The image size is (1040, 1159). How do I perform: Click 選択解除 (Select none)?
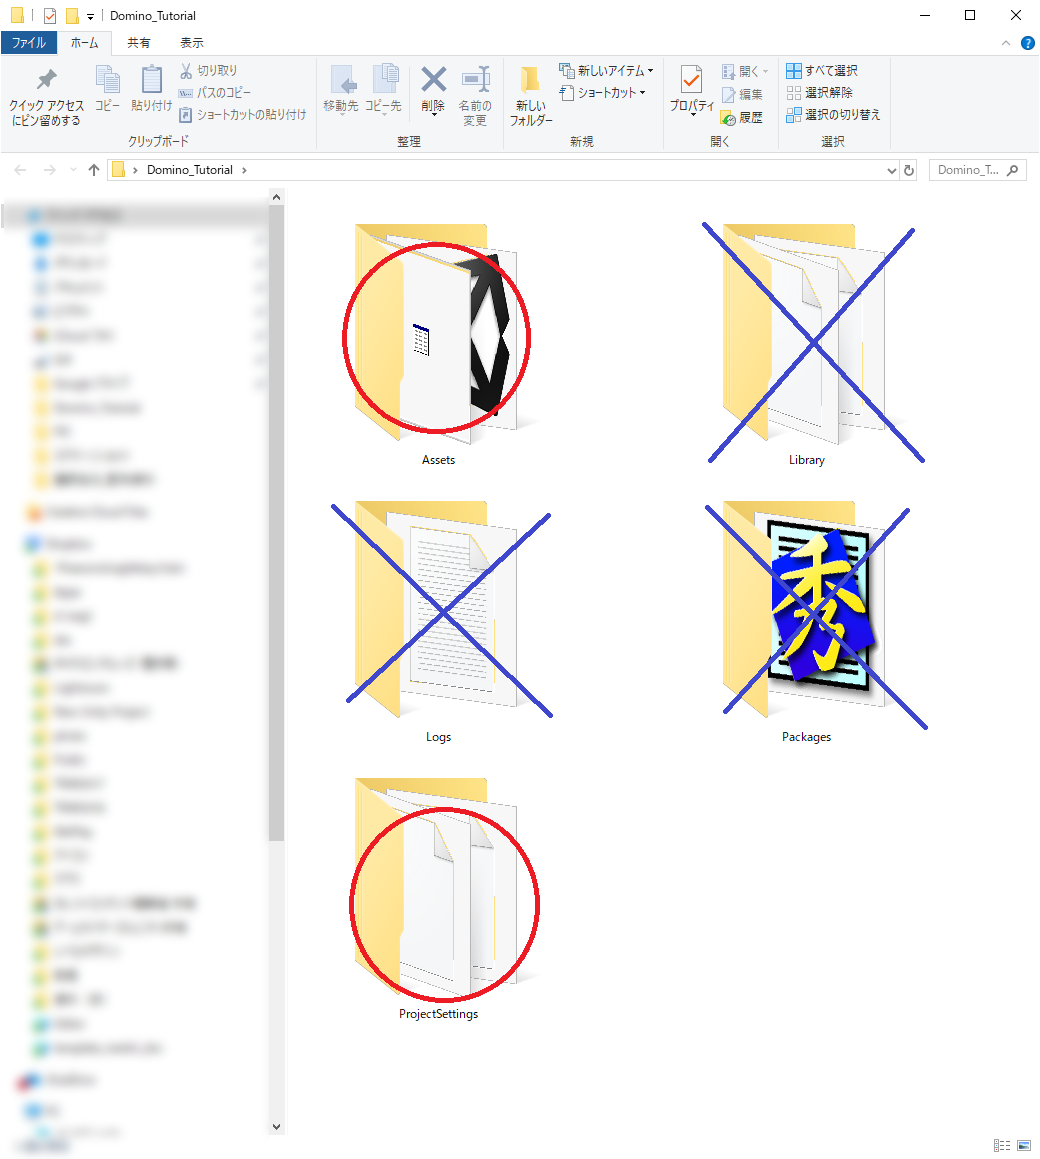[x=820, y=92]
